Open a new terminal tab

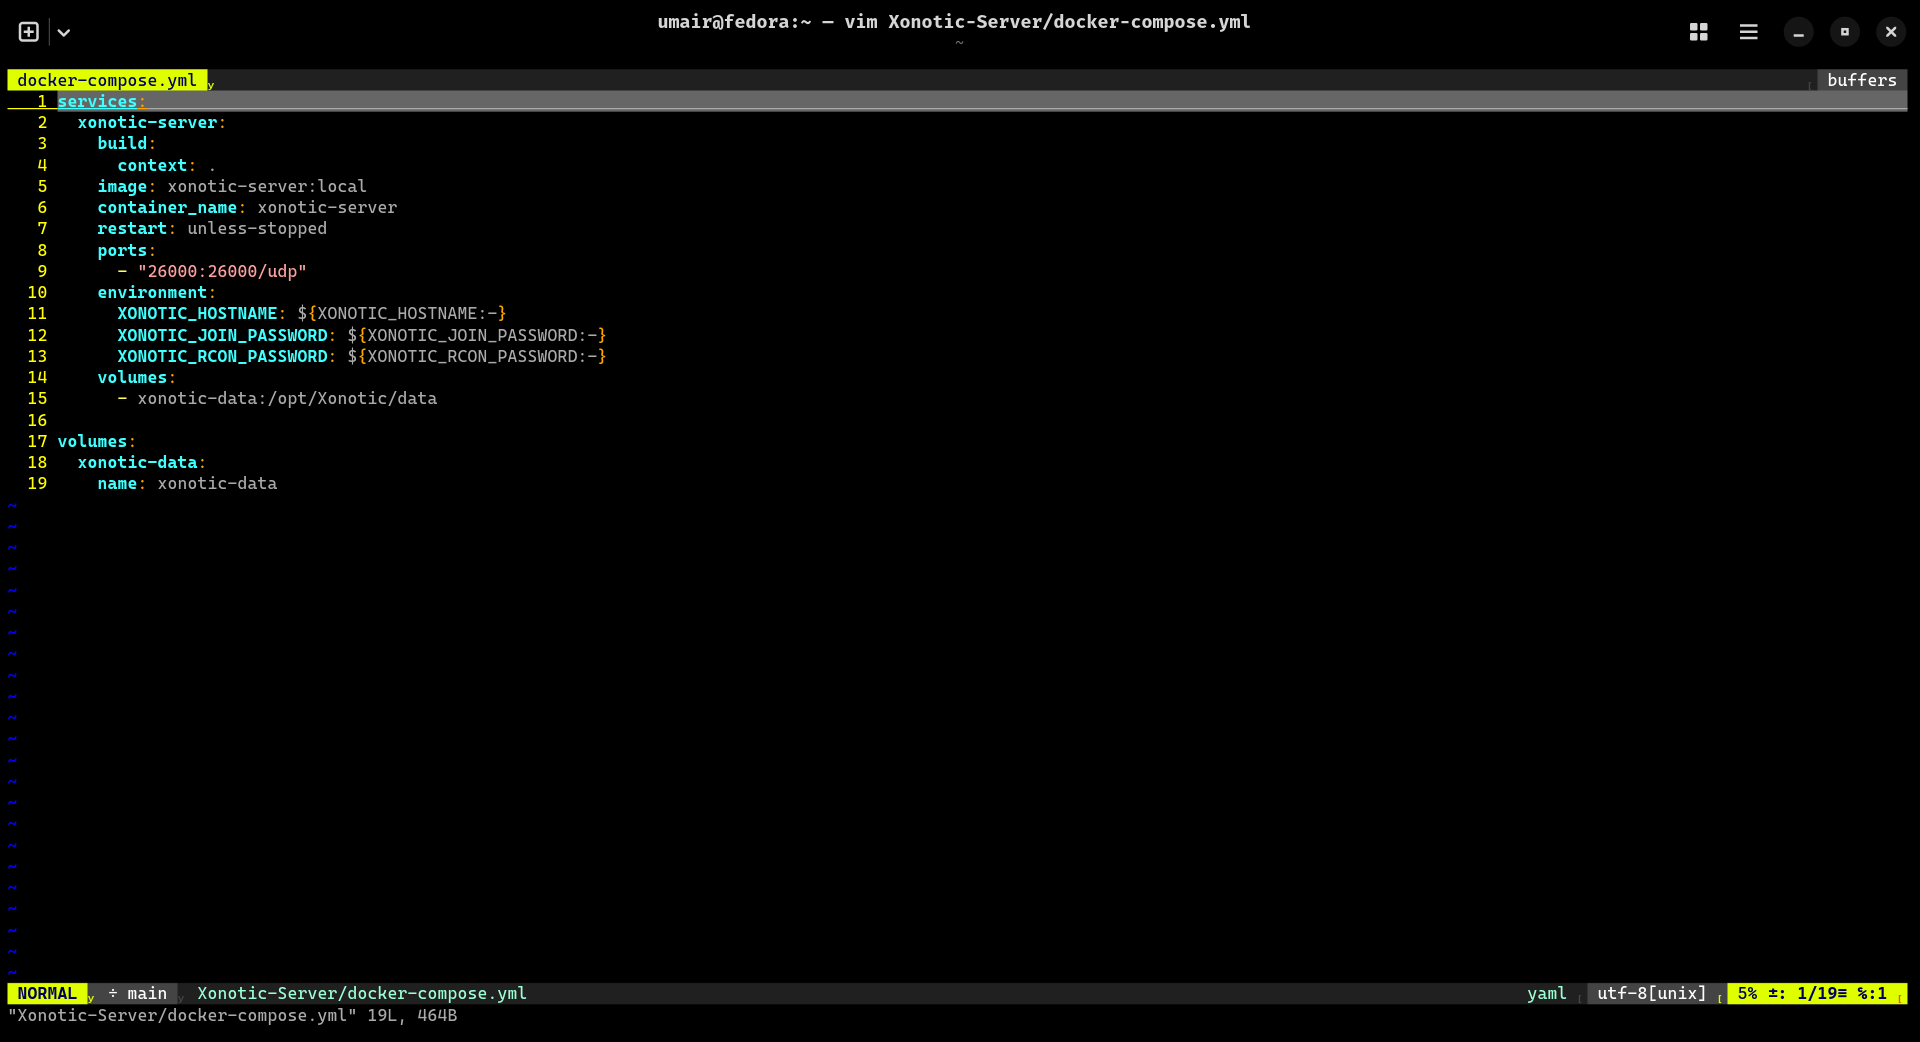tap(29, 32)
